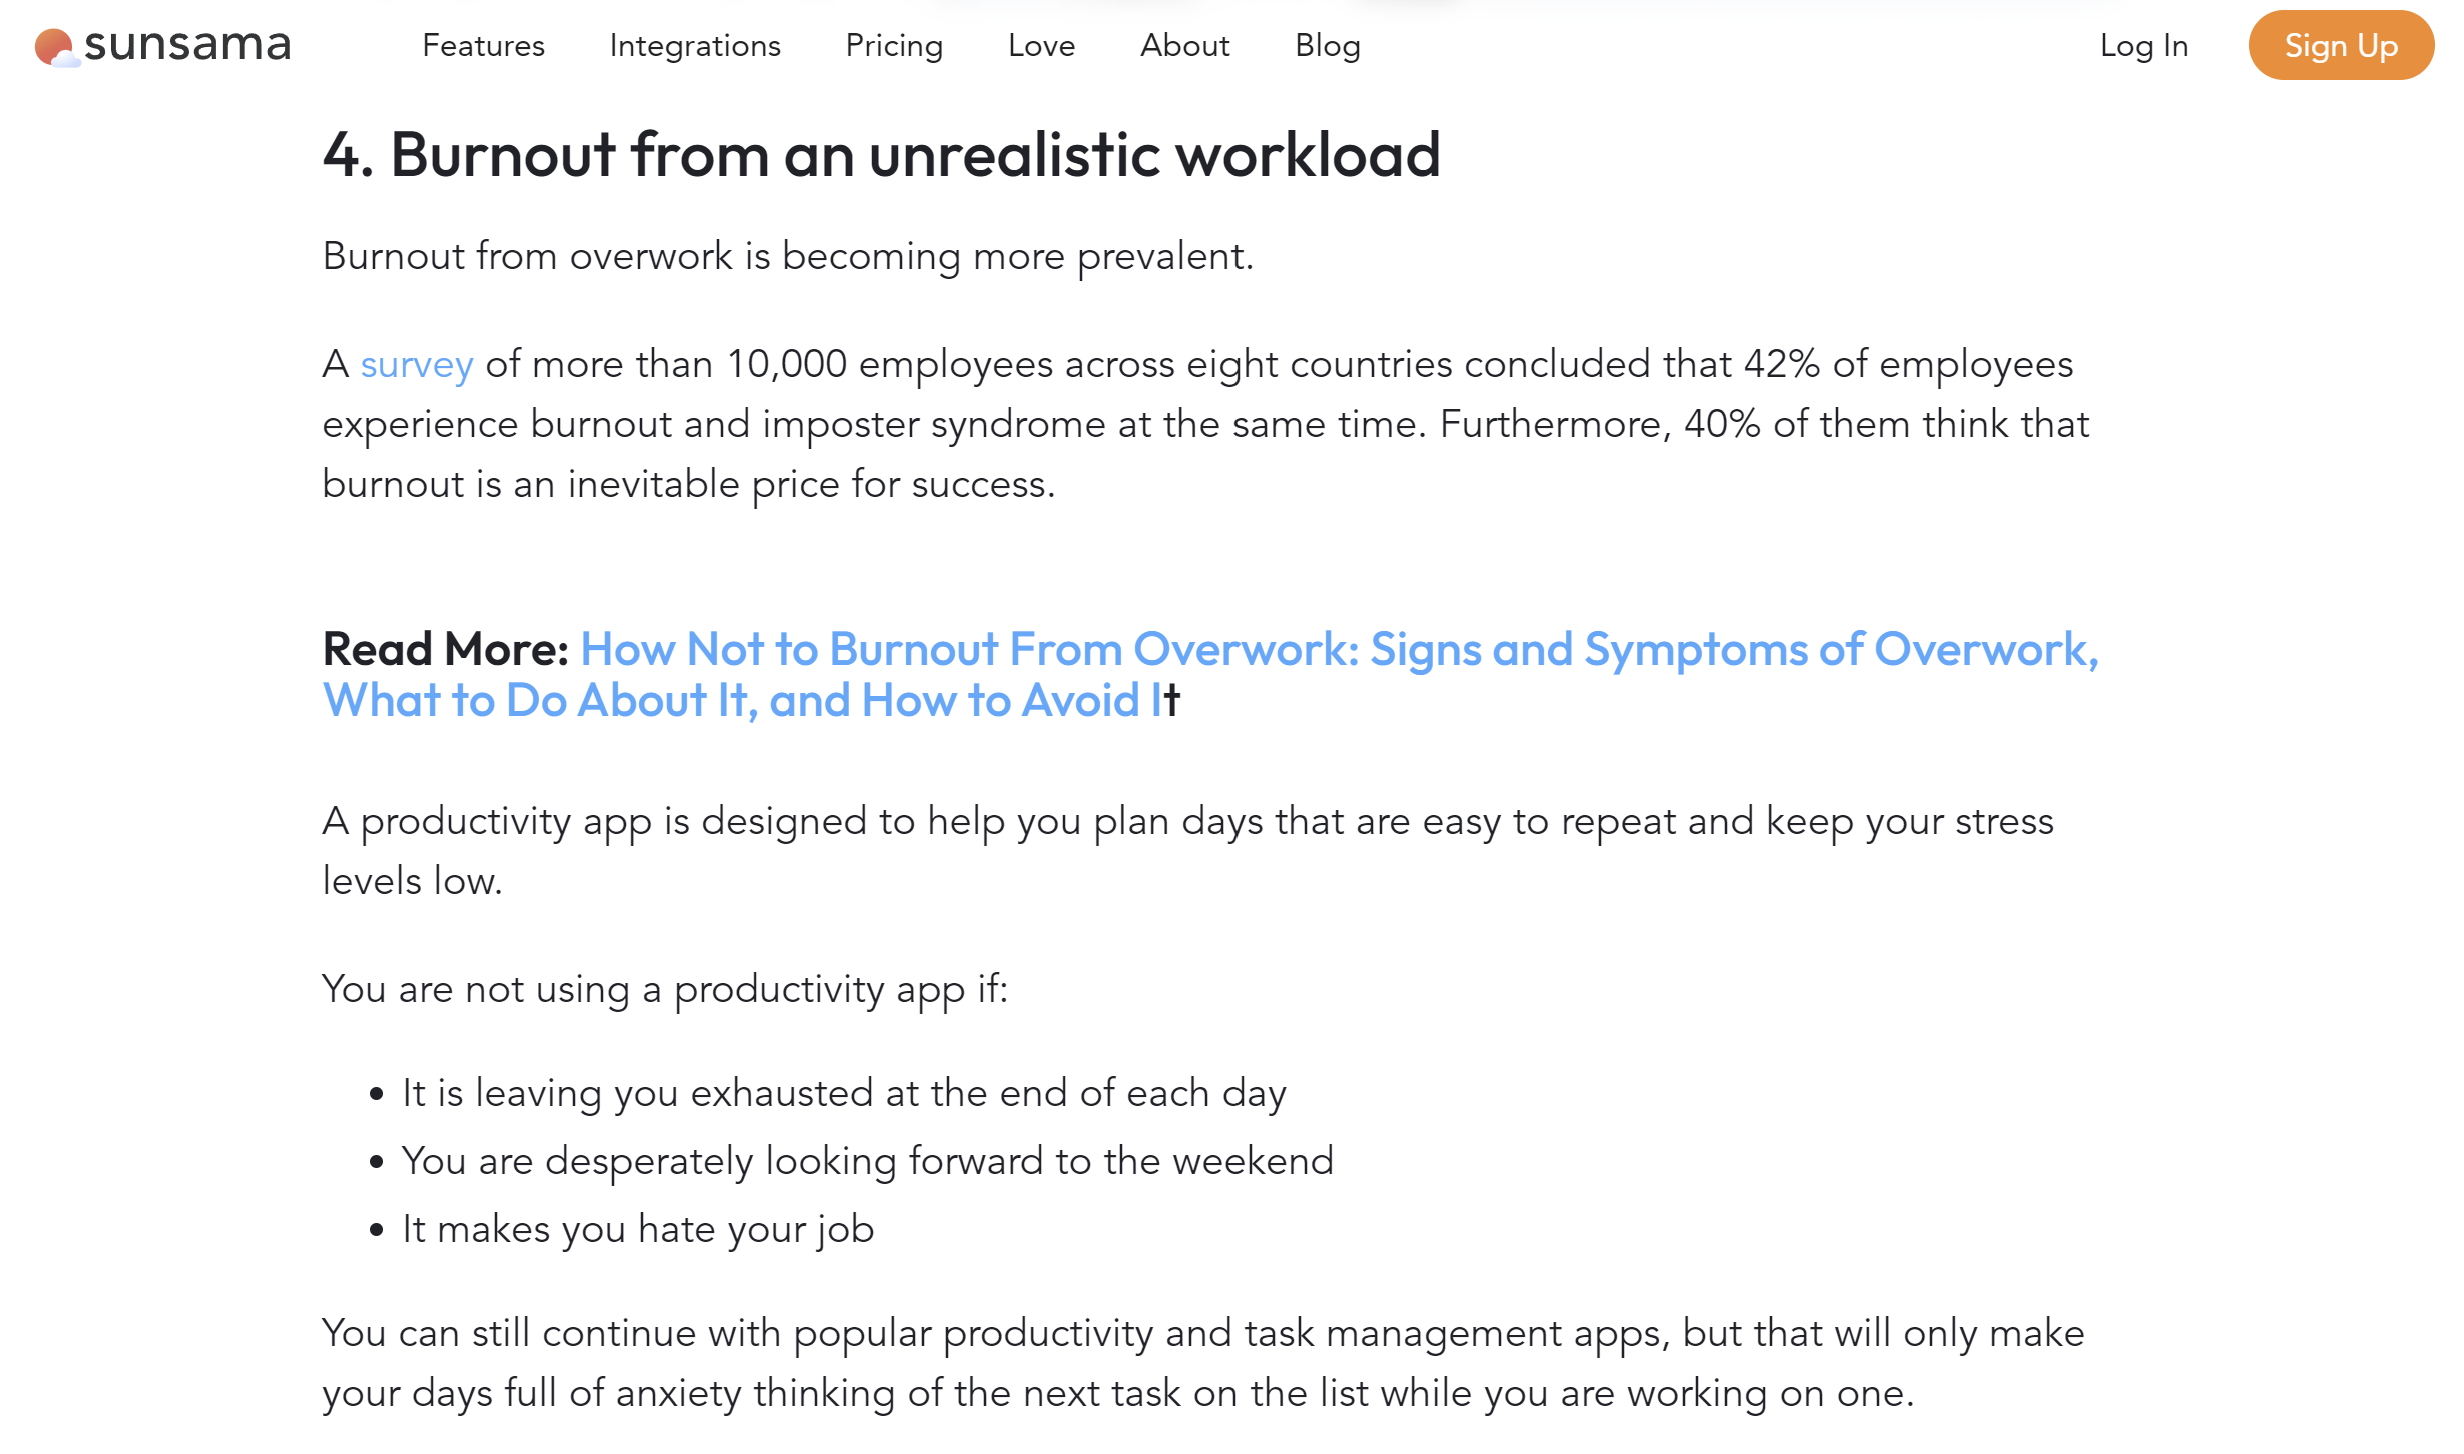Click the Burnout from overwork sentence
2464x1454 pixels.
(x=787, y=257)
